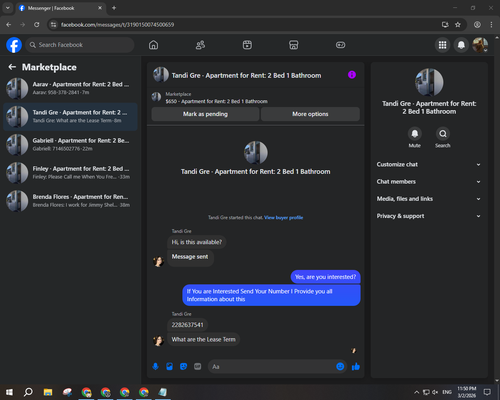500x400 pixels.
Task: Open the Brenda Flores conversation
Action: click(x=70, y=201)
